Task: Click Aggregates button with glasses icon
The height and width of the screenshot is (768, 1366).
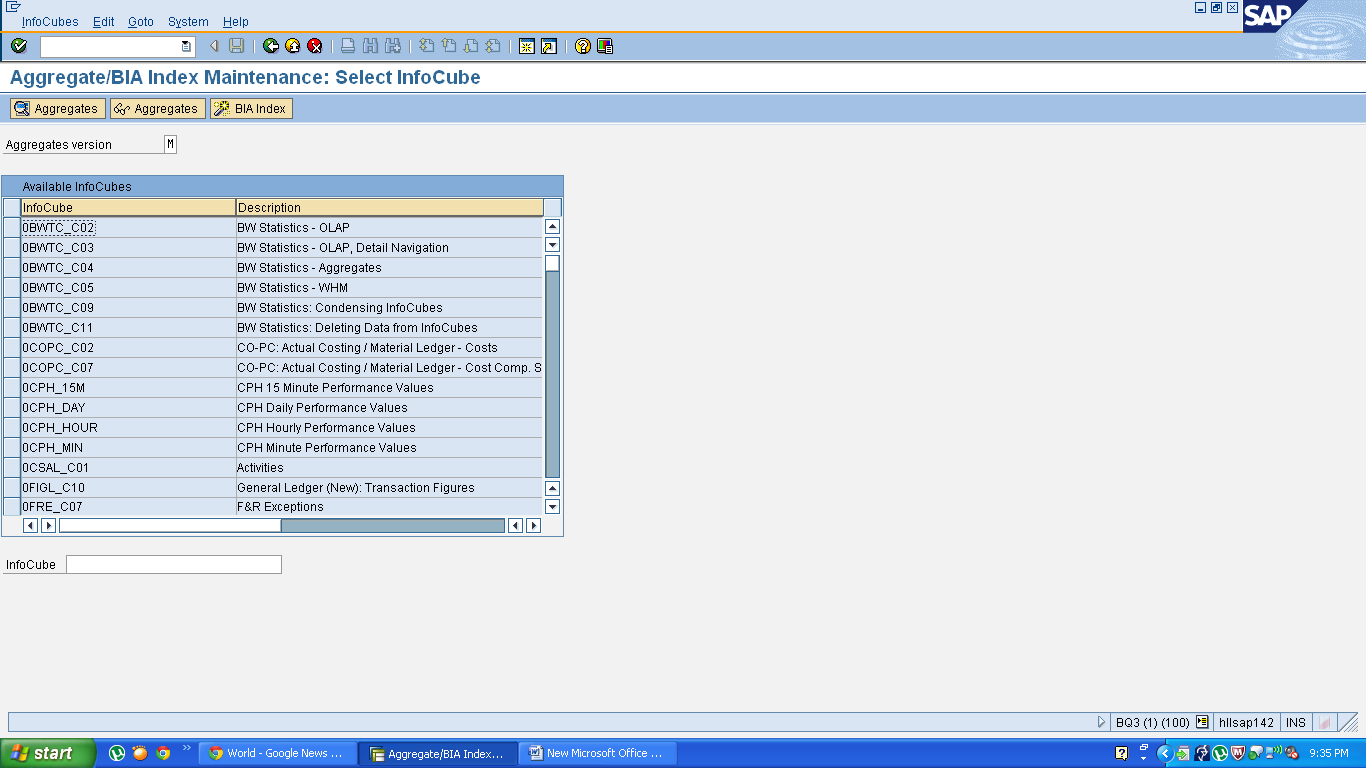Action: 157,108
